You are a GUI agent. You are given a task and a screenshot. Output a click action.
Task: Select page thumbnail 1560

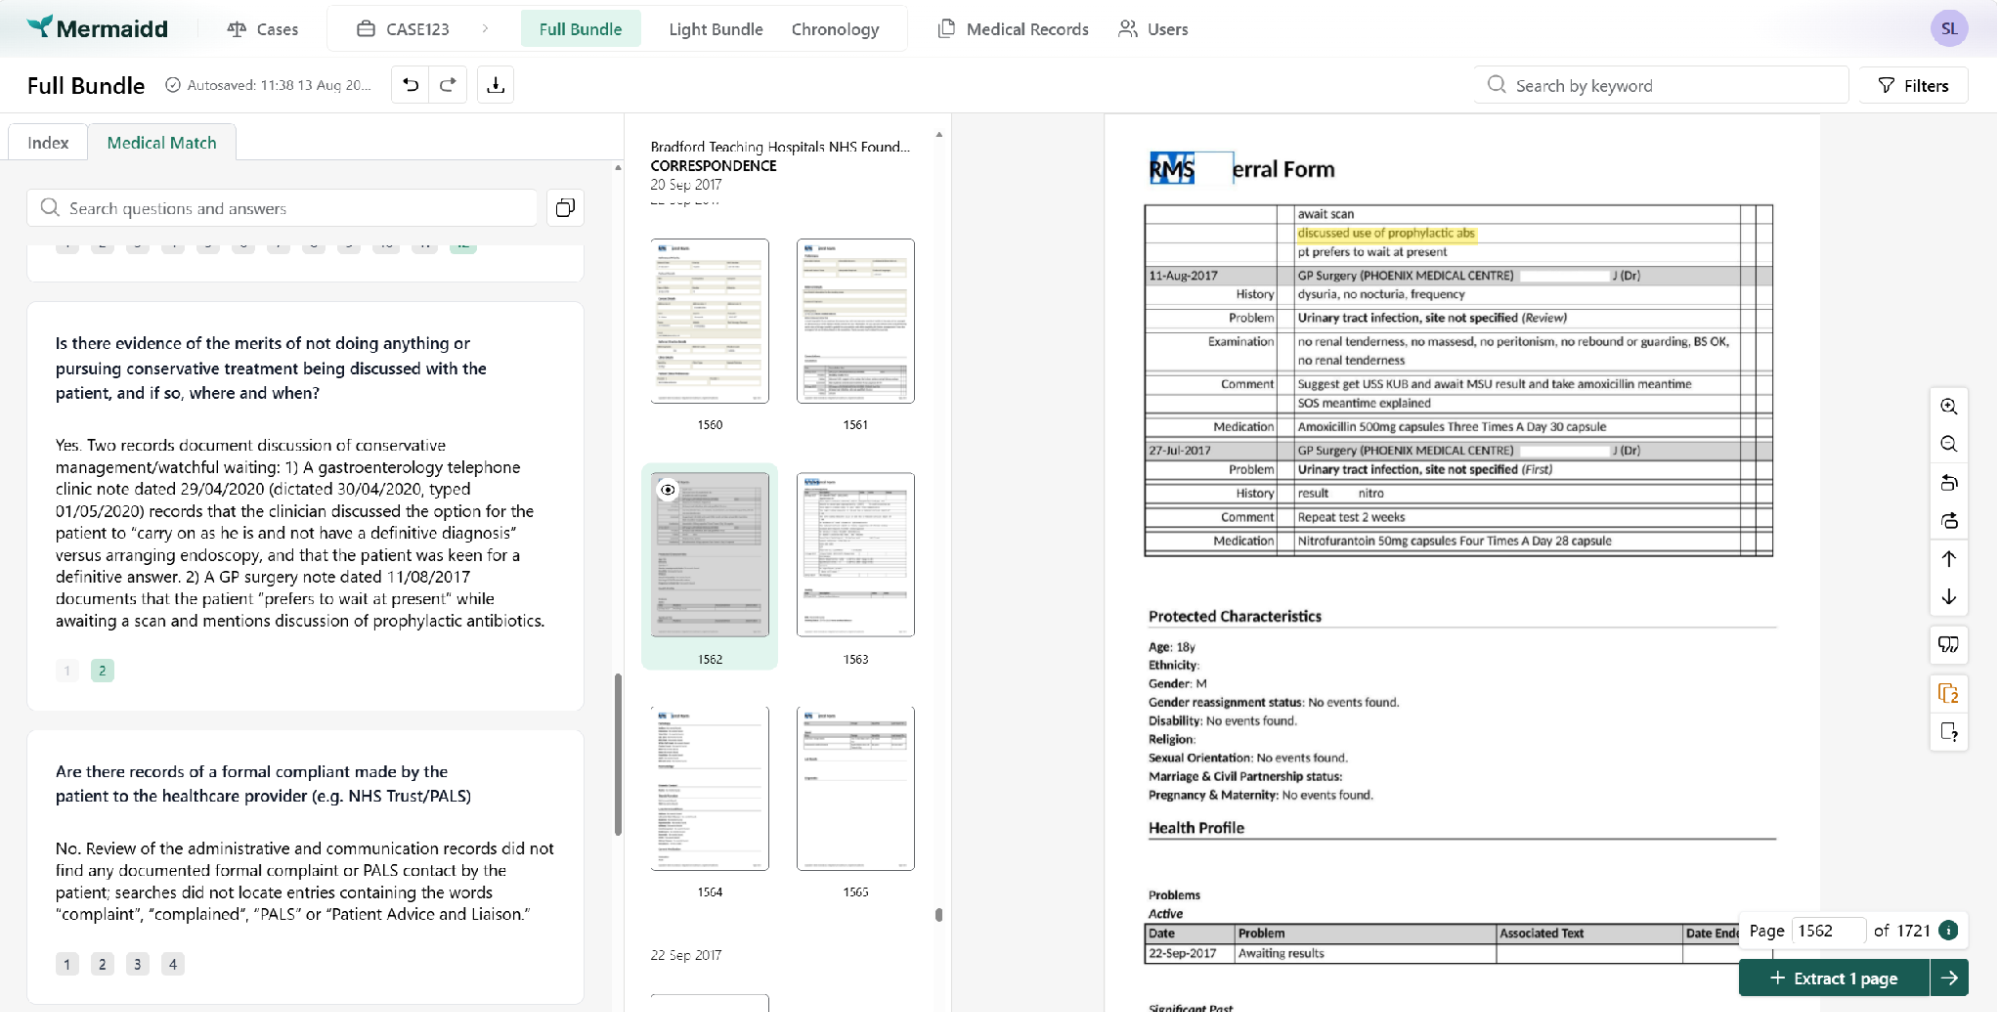click(x=710, y=320)
